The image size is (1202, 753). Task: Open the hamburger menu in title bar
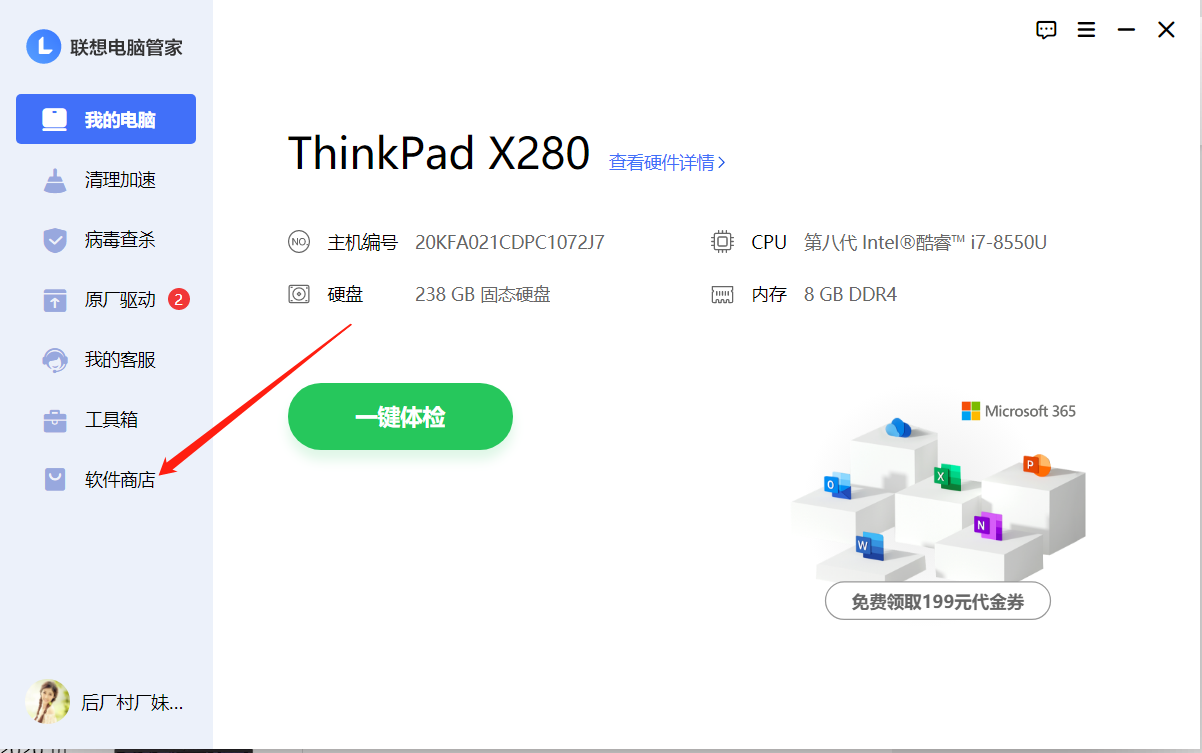point(1086,30)
